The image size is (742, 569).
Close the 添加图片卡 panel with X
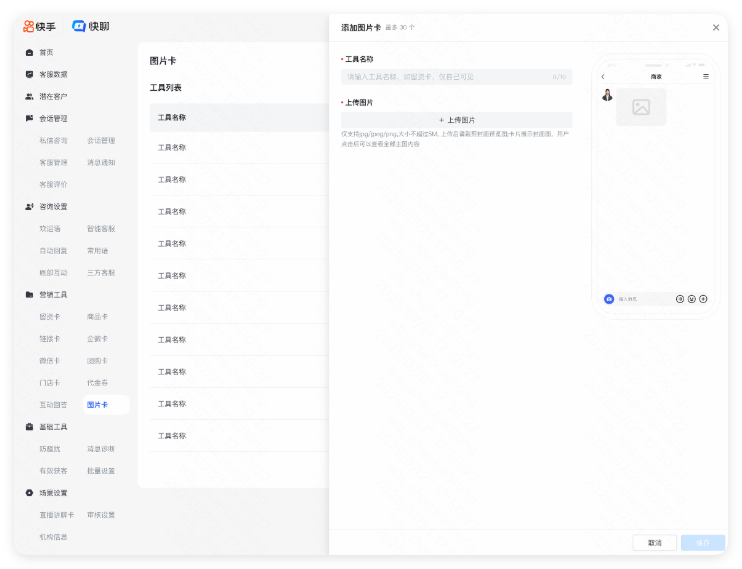pyautogui.click(x=716, y=28)
